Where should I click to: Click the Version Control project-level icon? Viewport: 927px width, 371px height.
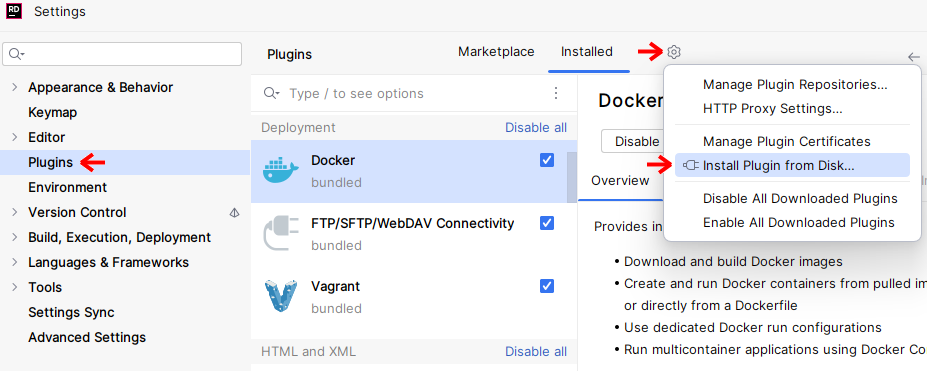[x=235, y=213]
